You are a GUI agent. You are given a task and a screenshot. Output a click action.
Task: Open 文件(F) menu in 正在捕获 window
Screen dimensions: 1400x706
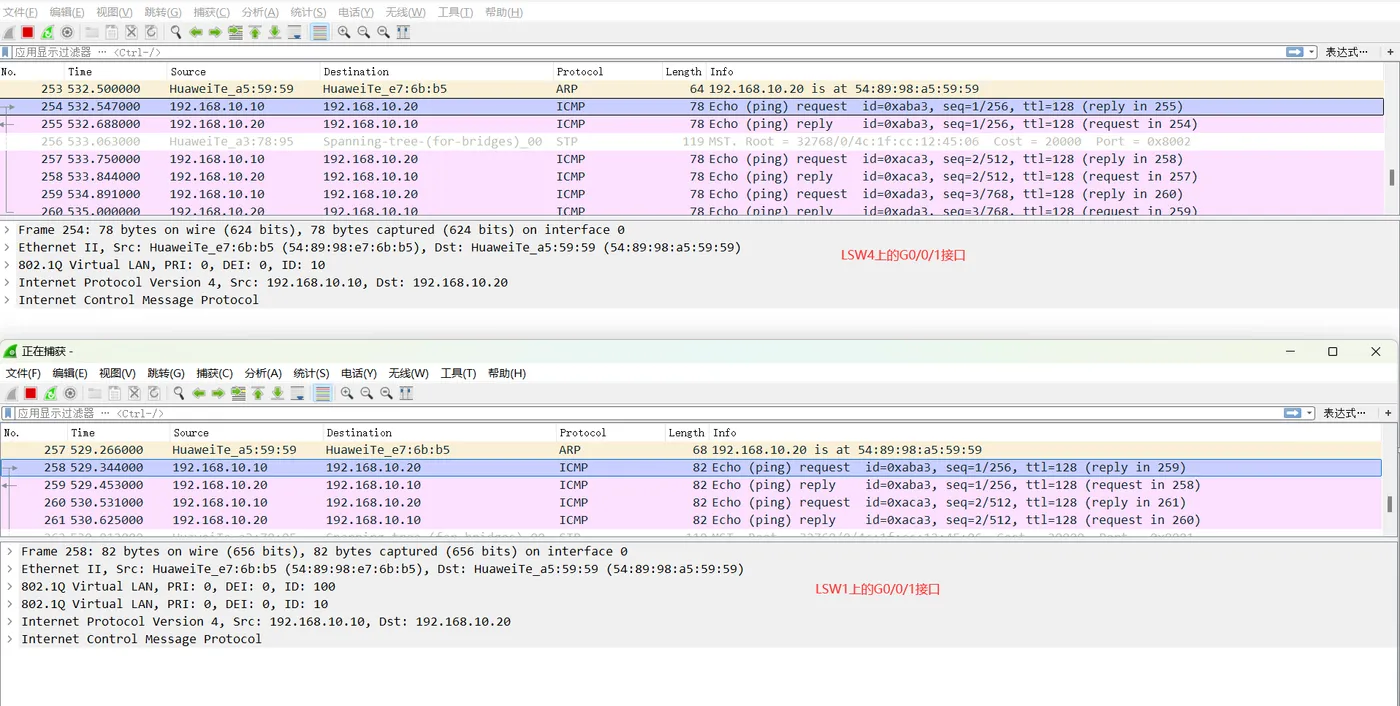tap(23, 373)
